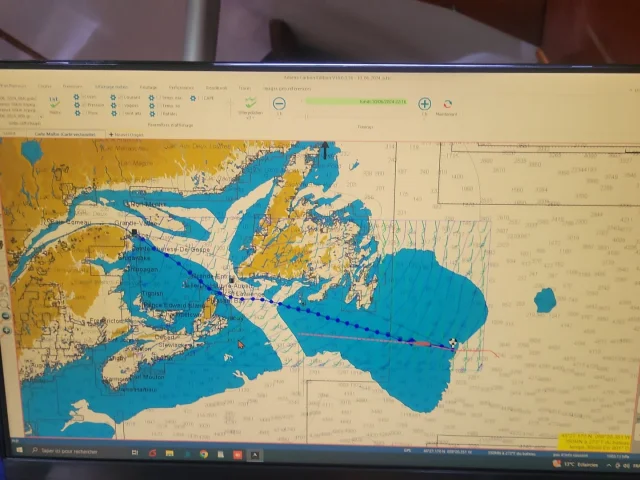Viewport: 640px width, 480px height.
Task: Click the orange boat symbol on route
Action: [x=421, y=344]
